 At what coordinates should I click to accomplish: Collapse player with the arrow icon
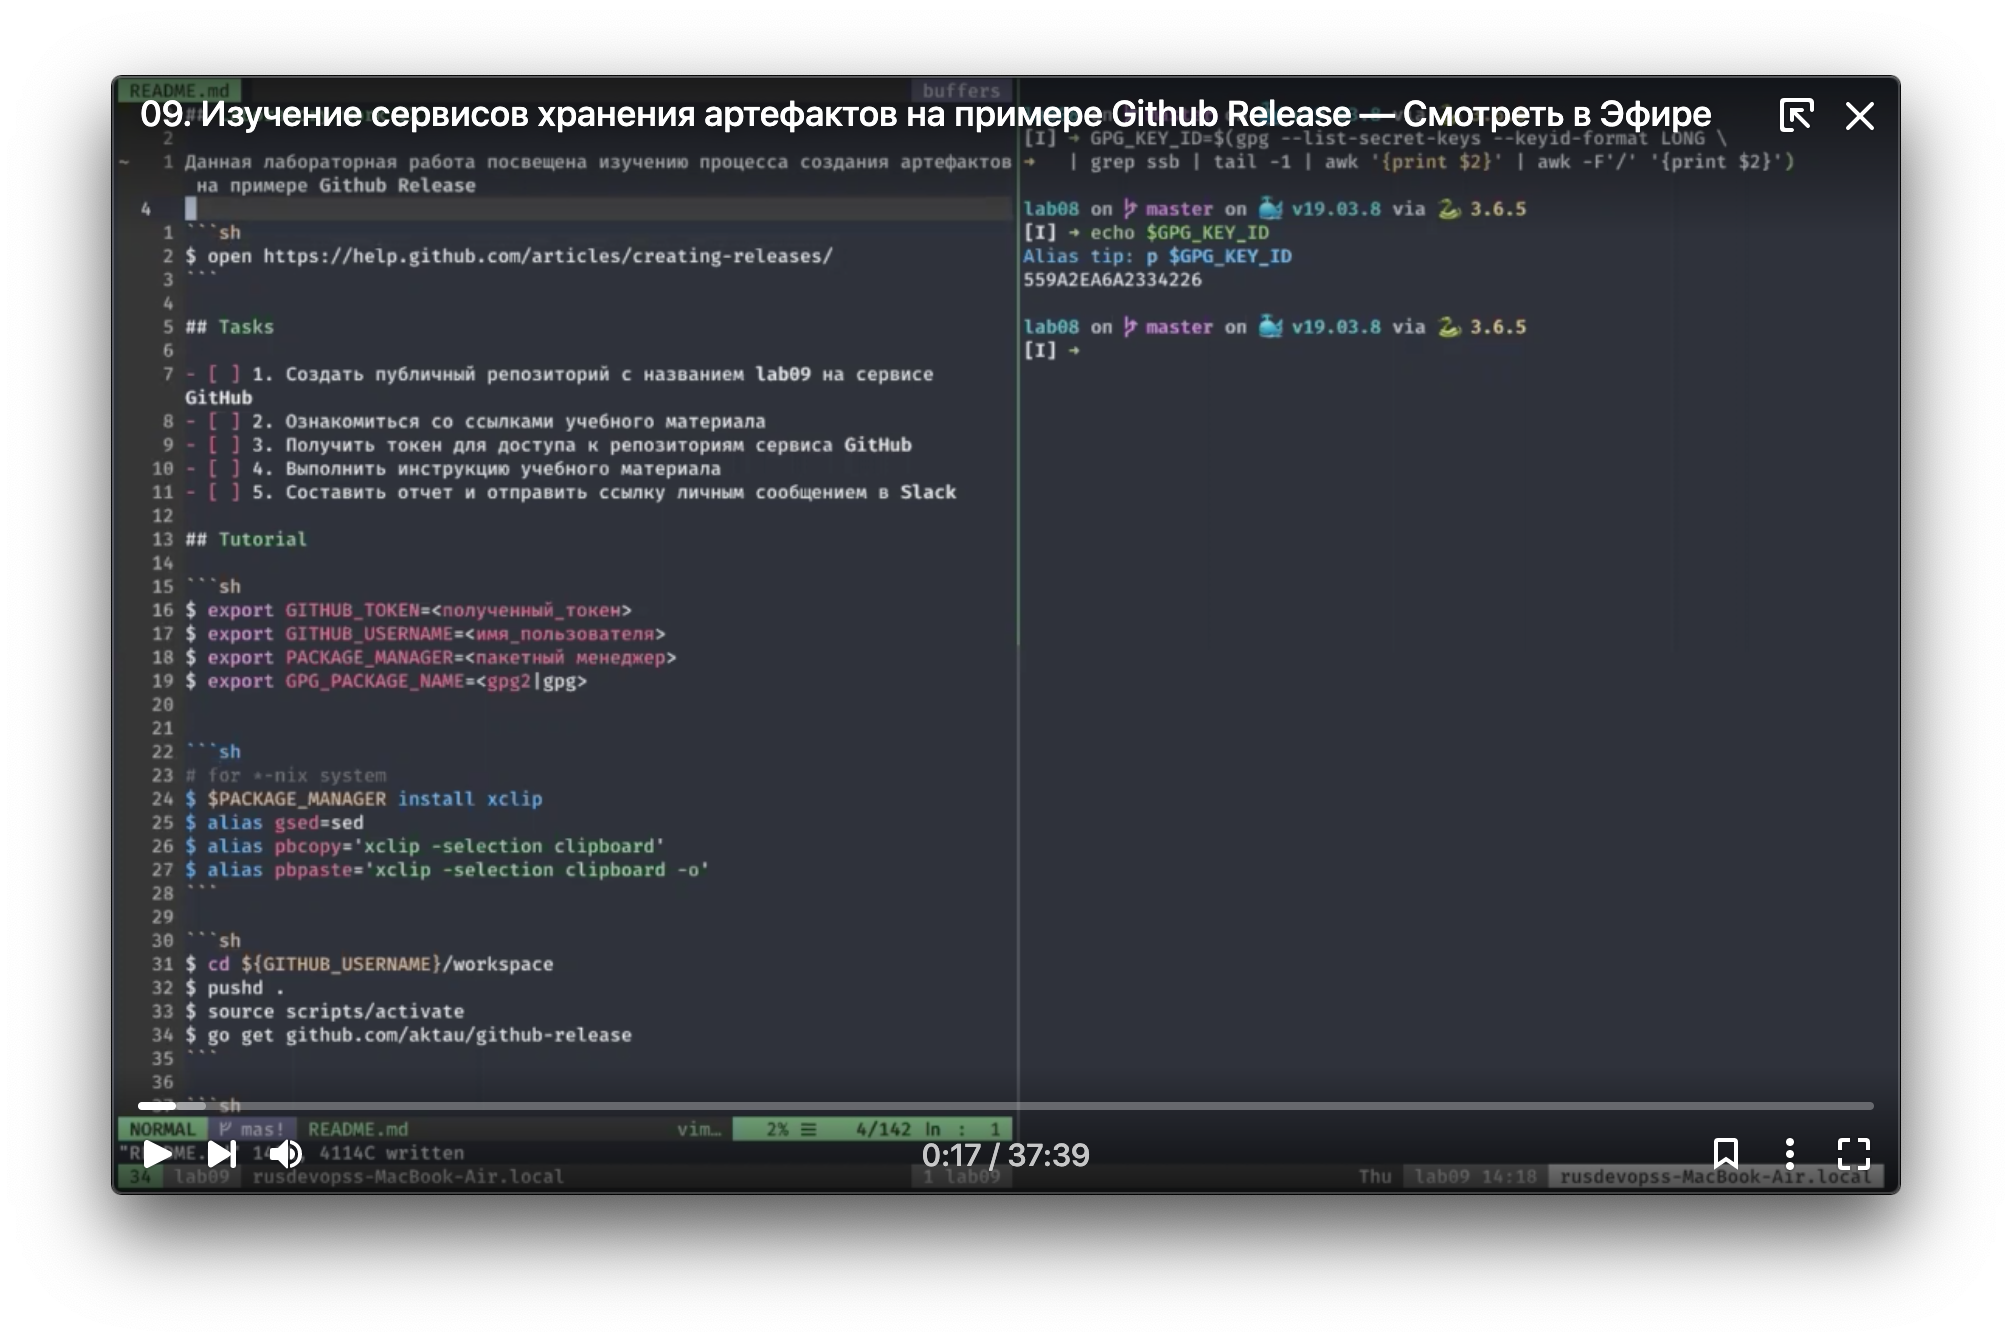point(1796,115)
